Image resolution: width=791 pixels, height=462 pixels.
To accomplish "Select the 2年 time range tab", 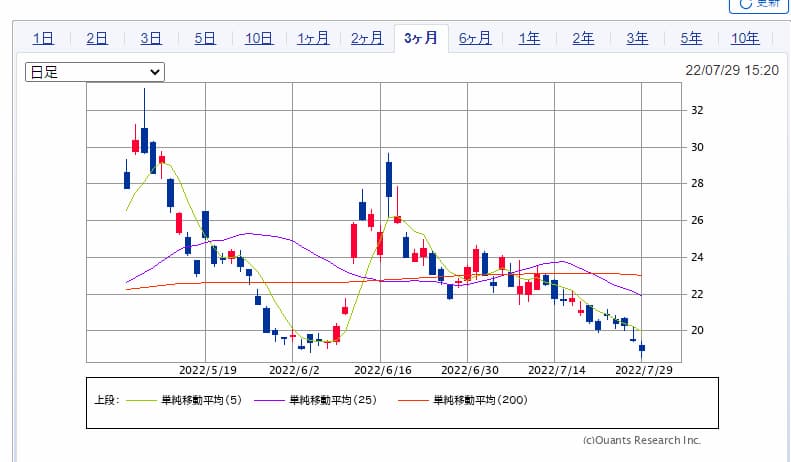I will pyautogui.click(x=583, y=38).
